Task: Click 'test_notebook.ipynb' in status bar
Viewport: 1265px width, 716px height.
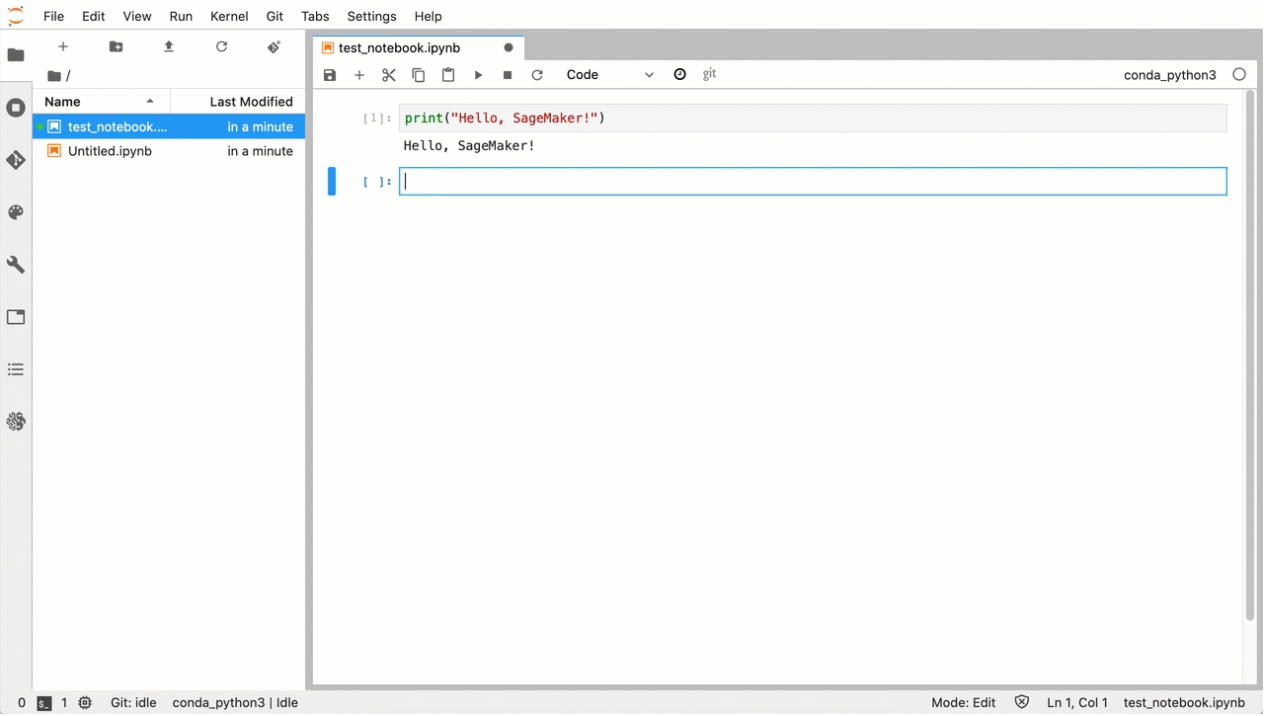Action: click(1184, 703)
